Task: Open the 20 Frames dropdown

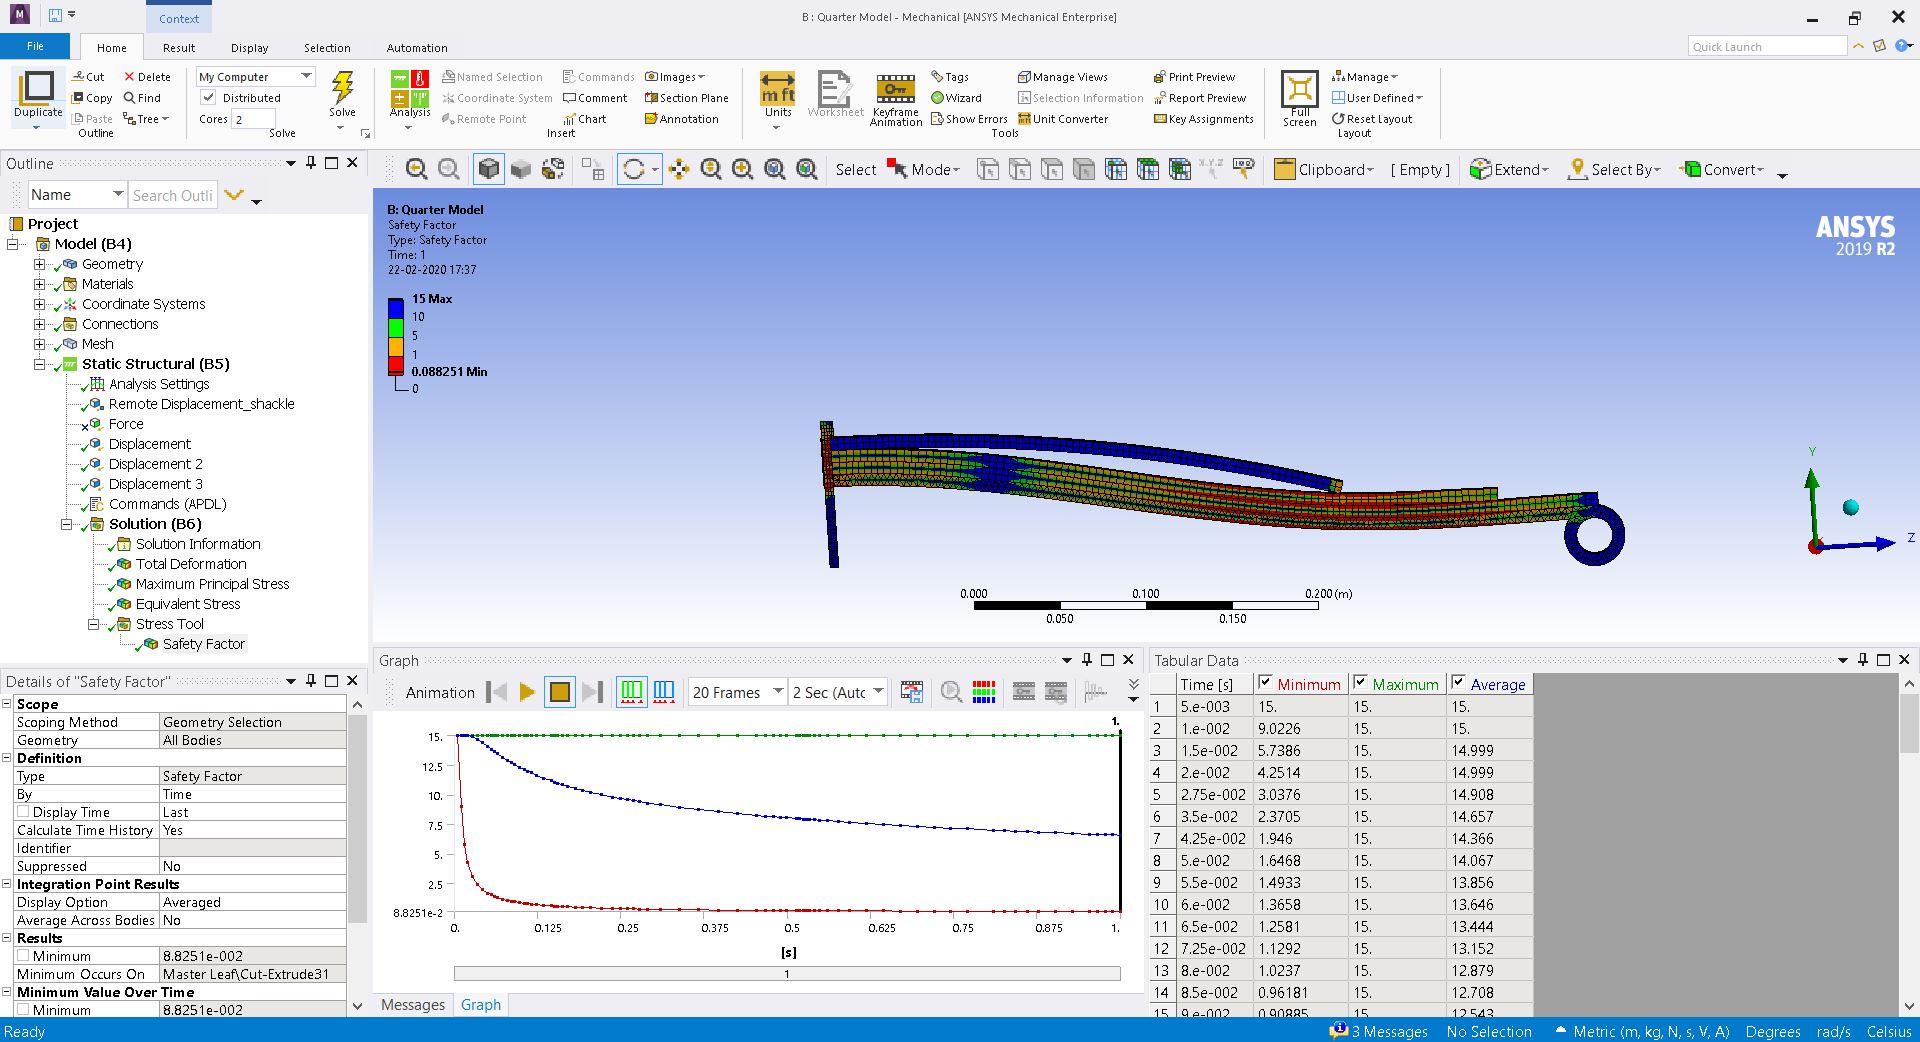Action: coord(737,692)
